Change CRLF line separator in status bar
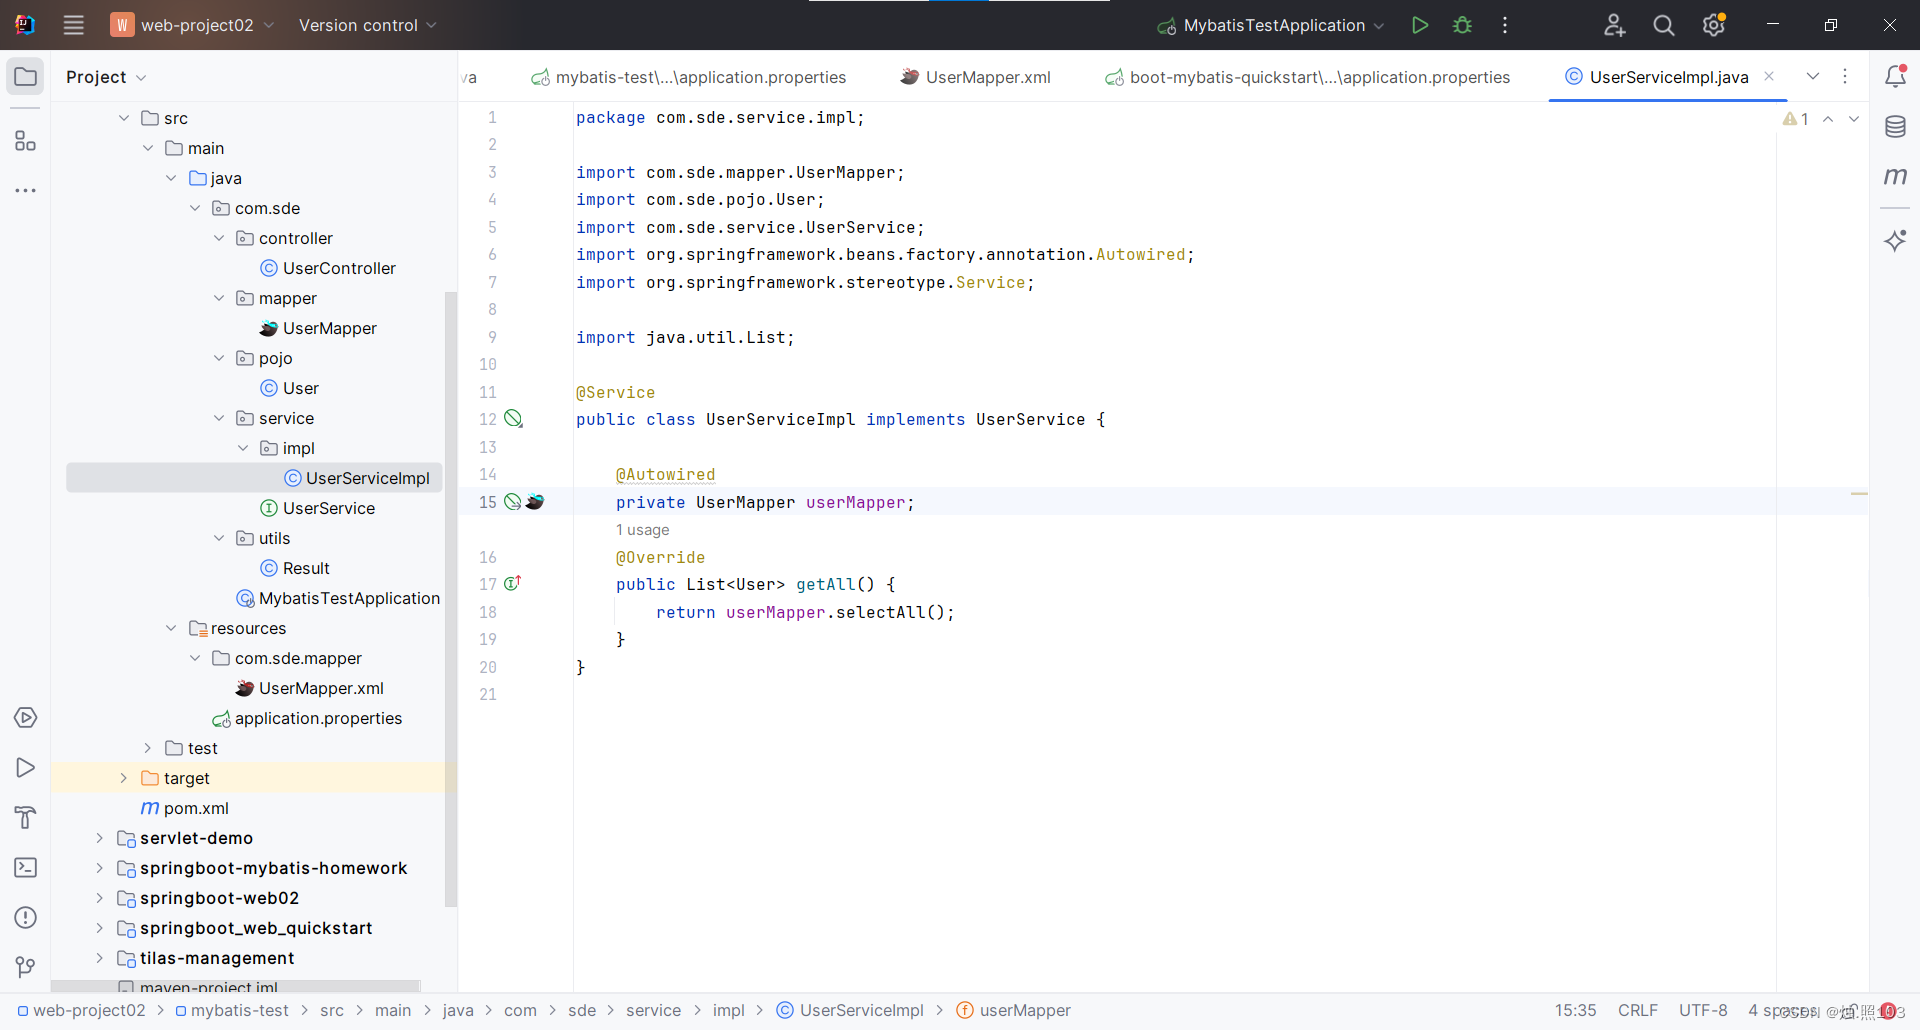Viewport: 1920px width, 1030px height. pos(1637,1010)
